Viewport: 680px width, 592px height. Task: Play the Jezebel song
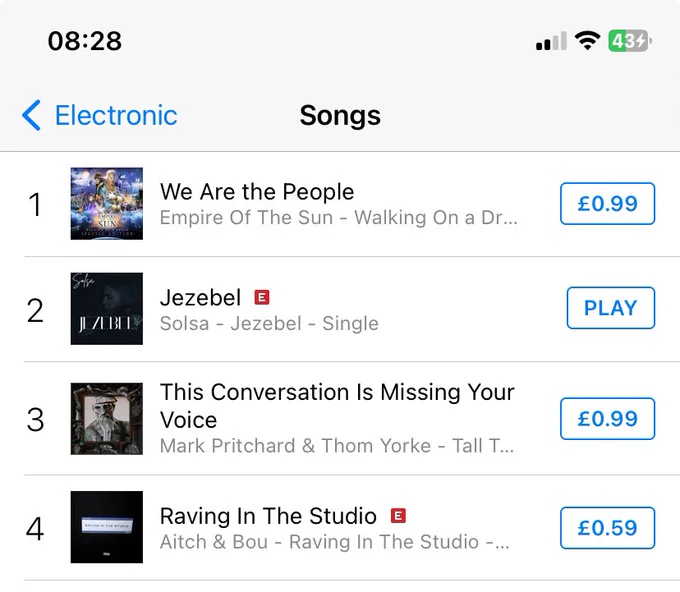point(611,308)
